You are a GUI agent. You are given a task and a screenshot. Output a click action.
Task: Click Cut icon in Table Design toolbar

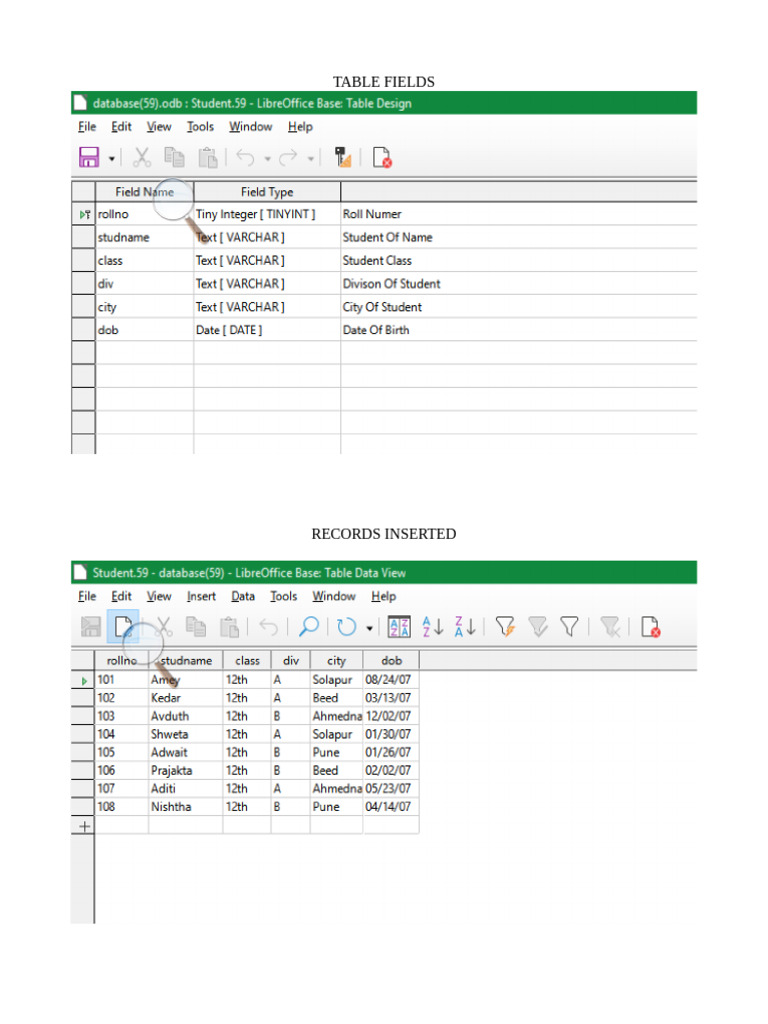click(x=142, y=157)
